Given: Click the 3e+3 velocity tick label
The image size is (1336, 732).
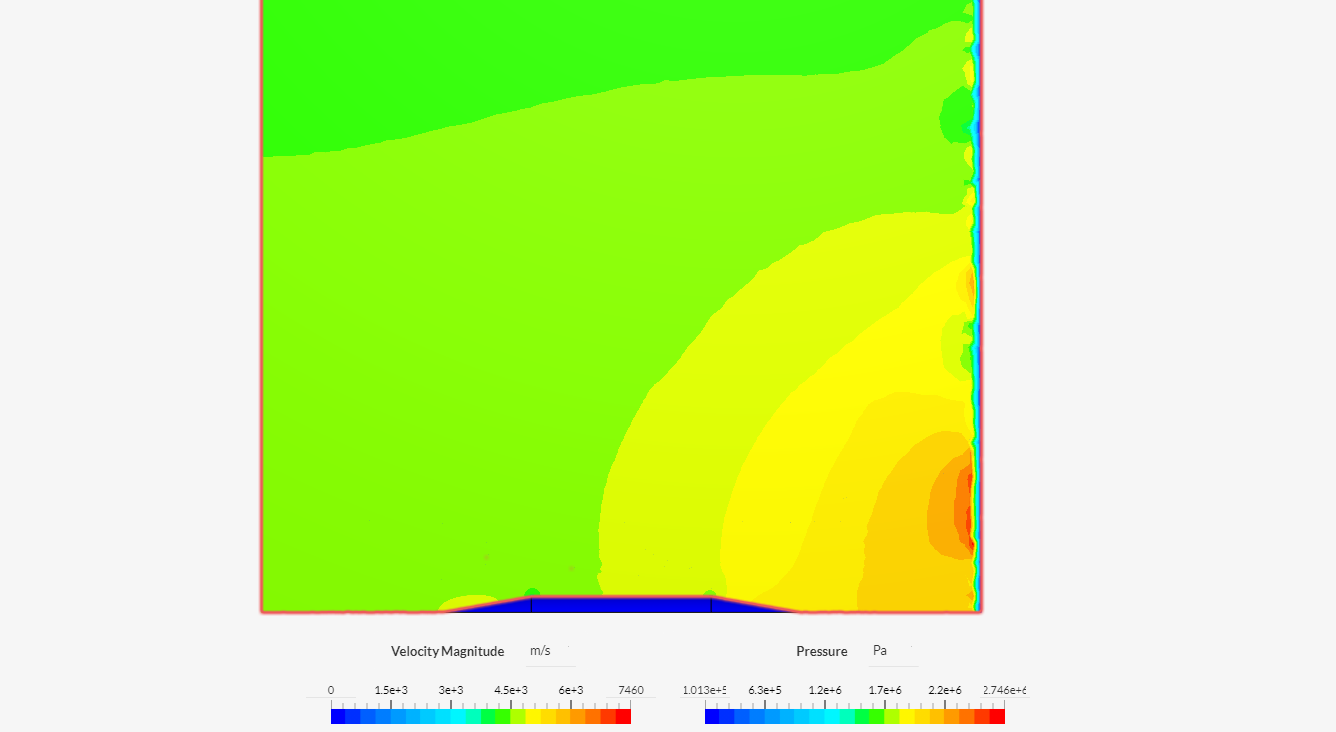Looking at the screenshot, I should coord(451,690).
